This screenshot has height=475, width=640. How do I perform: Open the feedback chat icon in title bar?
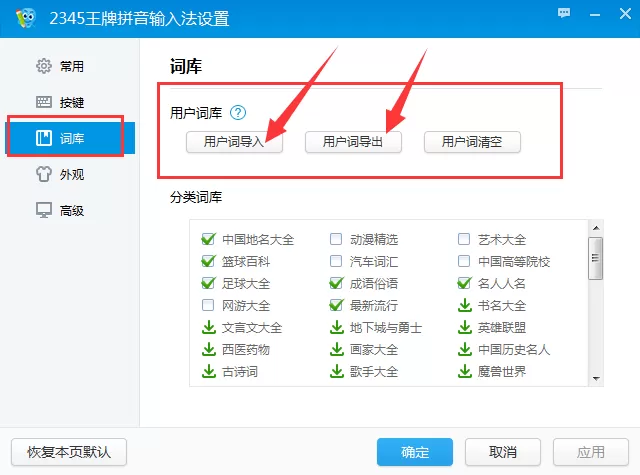coord(564,13)
